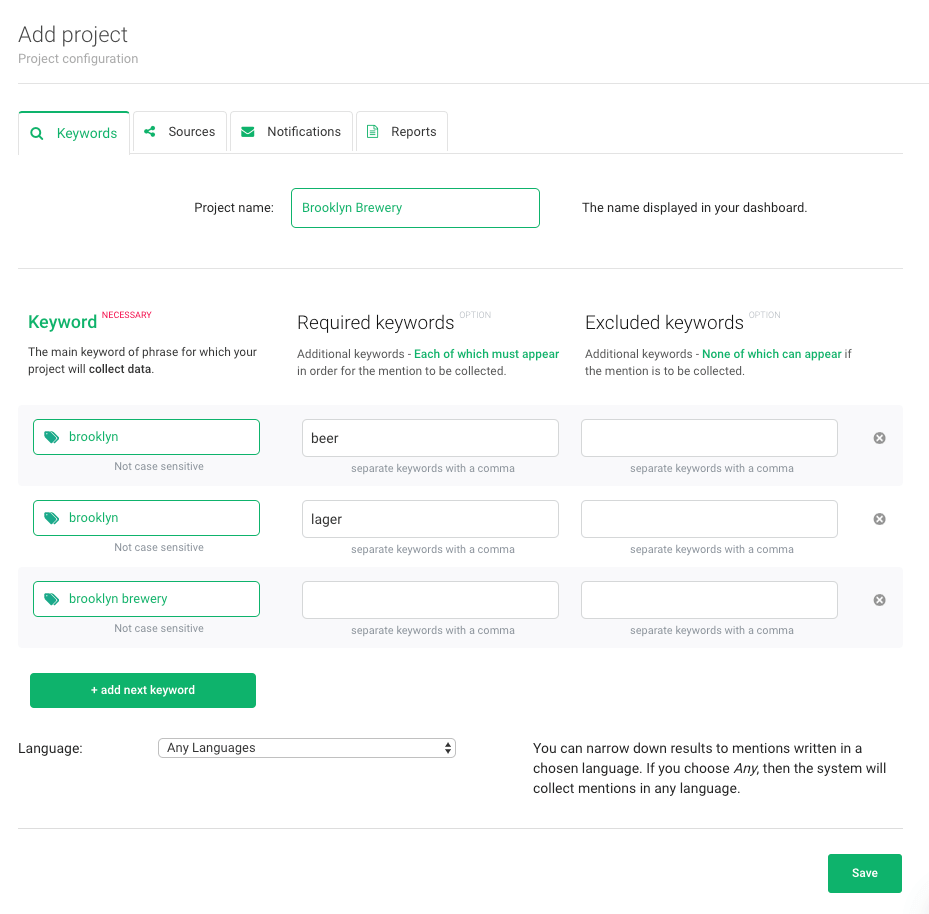Remove the brooklyn brewery keyword row
The height and width of the screenshot is (914, 929).
pyautogui.click(x=879, y=600)
